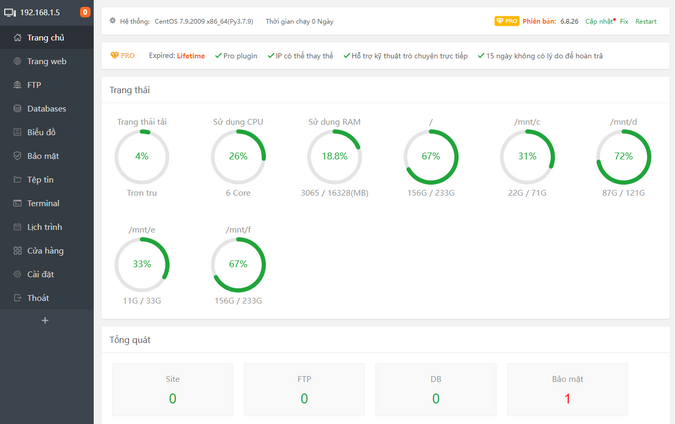Click version number 6.8.26
The height and width of the screenshot is (424, 675).
(569, 22)
